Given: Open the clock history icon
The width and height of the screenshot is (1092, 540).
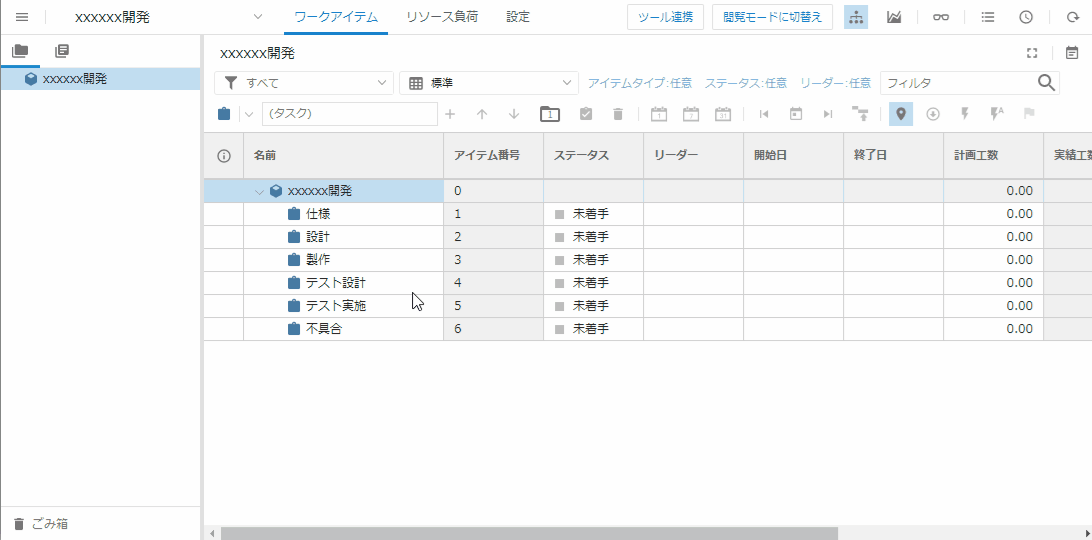Looking at the screenshot, I should click(1026, 17).
